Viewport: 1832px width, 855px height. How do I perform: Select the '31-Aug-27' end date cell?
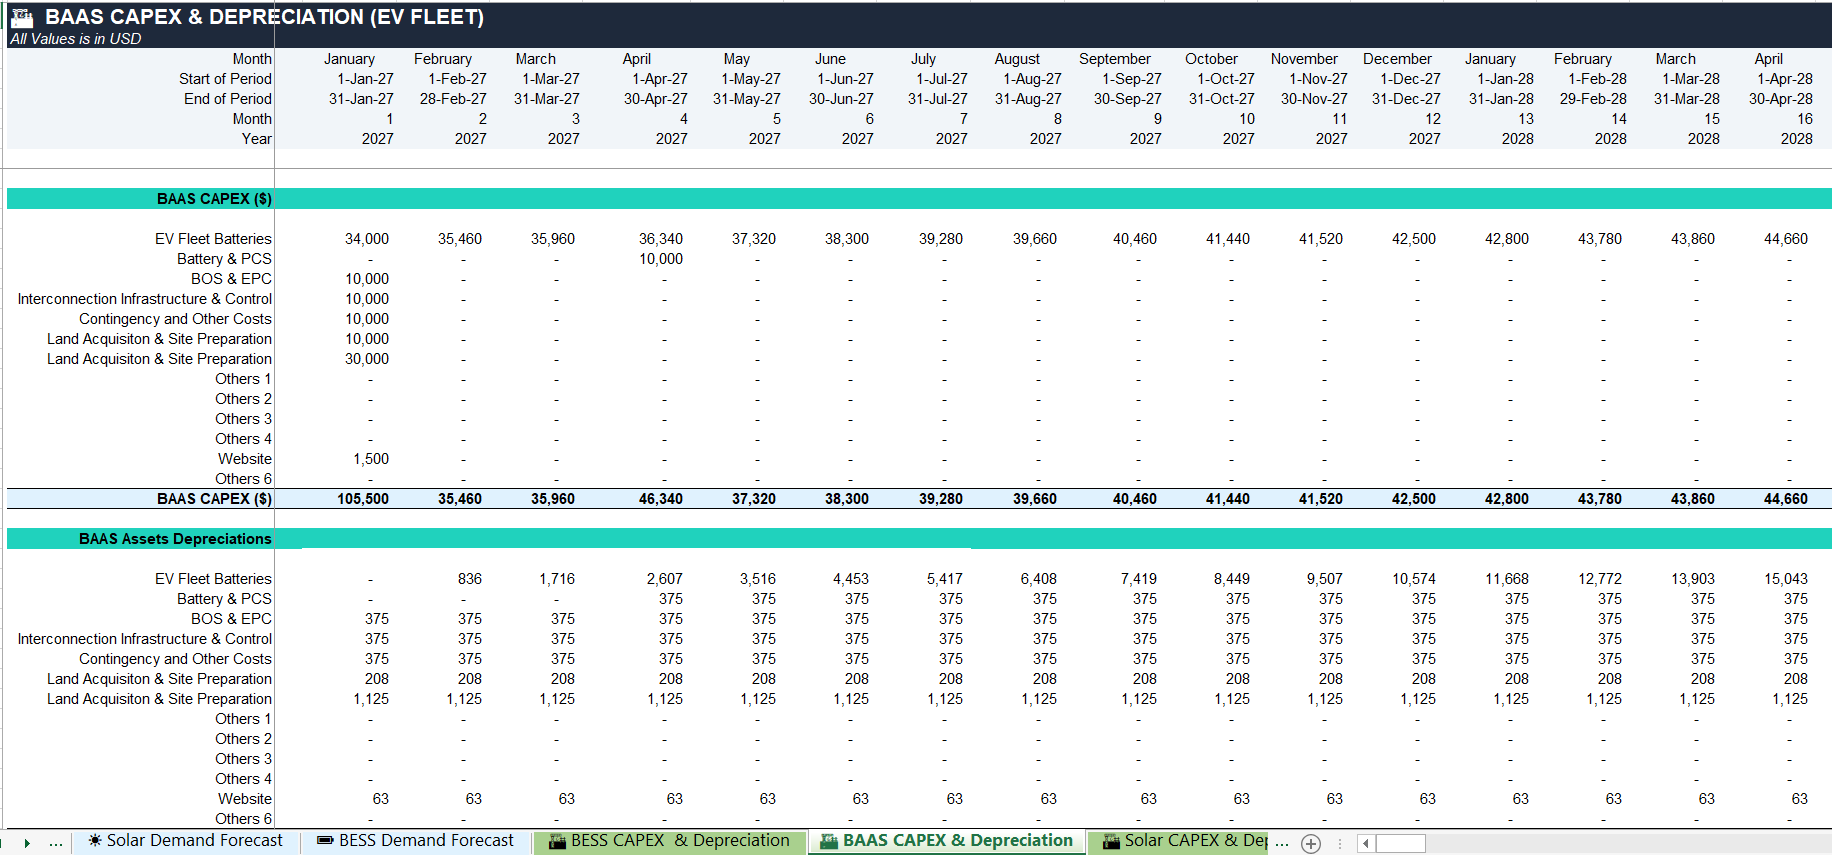(x=1028, y=99)
